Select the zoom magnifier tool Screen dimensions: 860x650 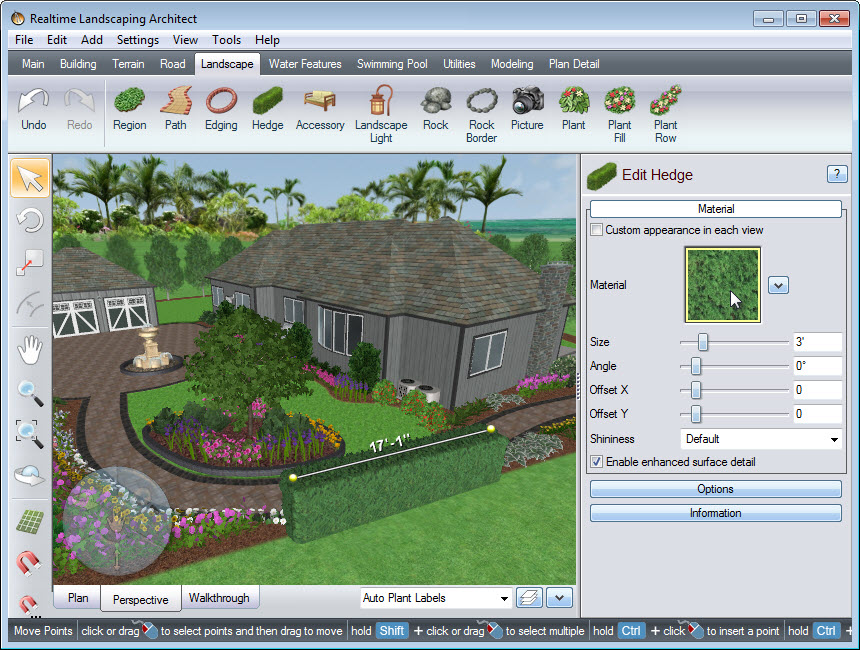click(30, 392)
